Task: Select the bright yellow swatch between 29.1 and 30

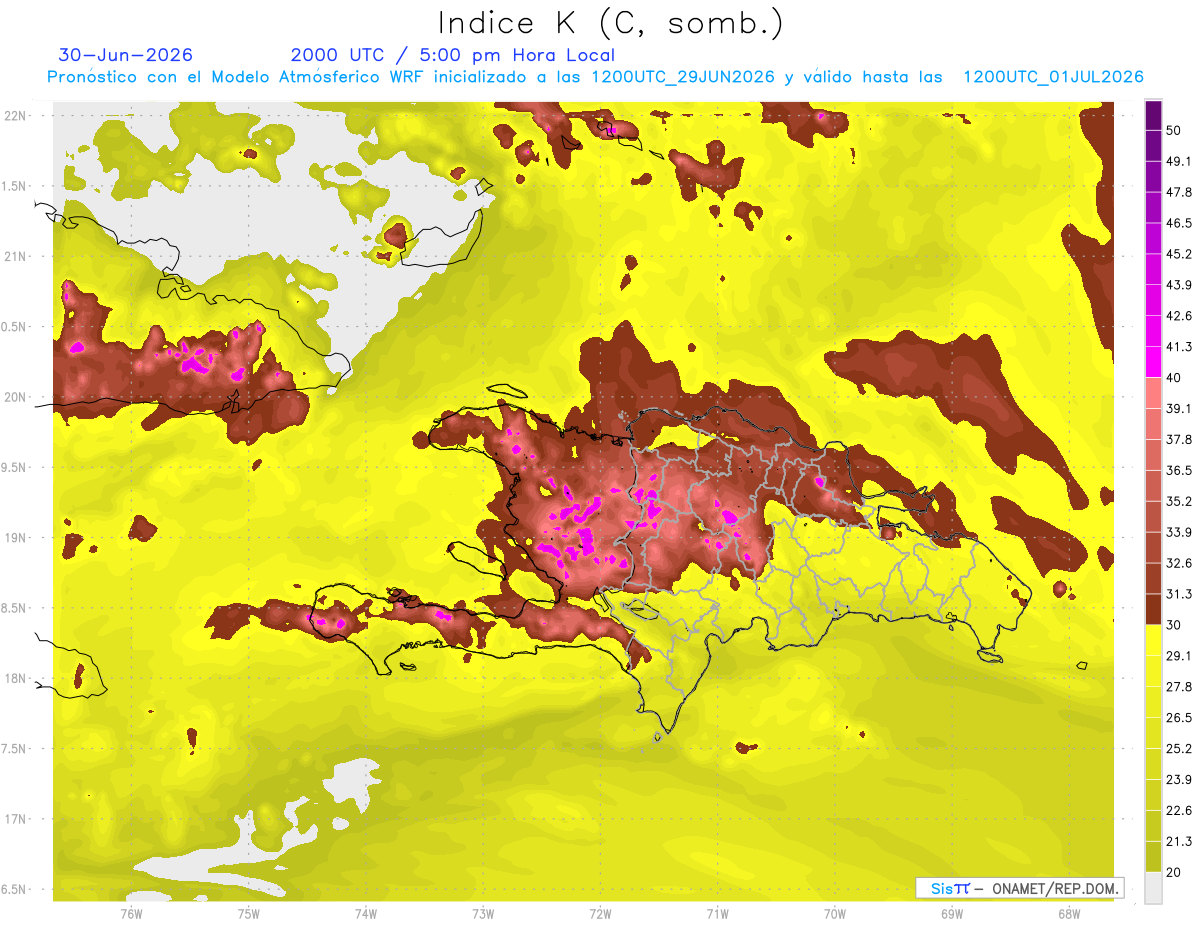Action: [1153, 640]
